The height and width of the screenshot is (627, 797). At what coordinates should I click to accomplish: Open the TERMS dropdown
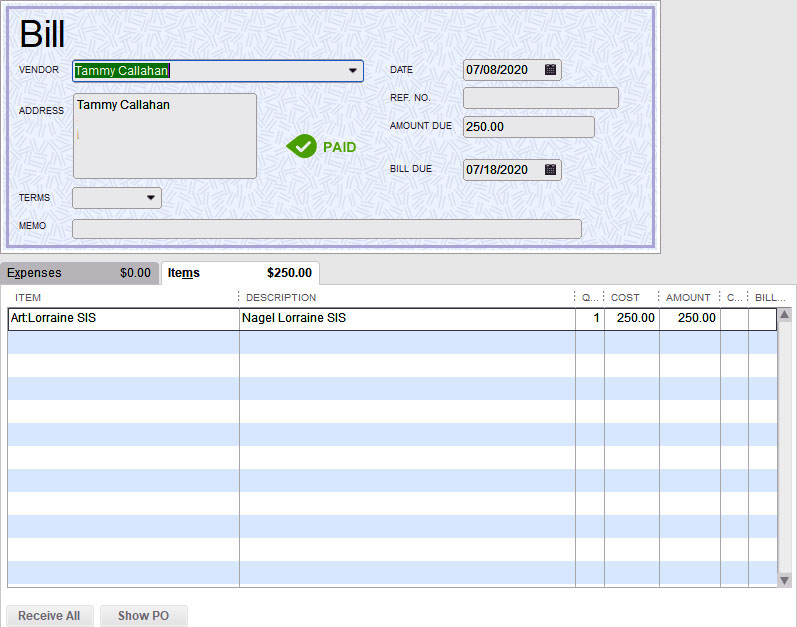151,198
